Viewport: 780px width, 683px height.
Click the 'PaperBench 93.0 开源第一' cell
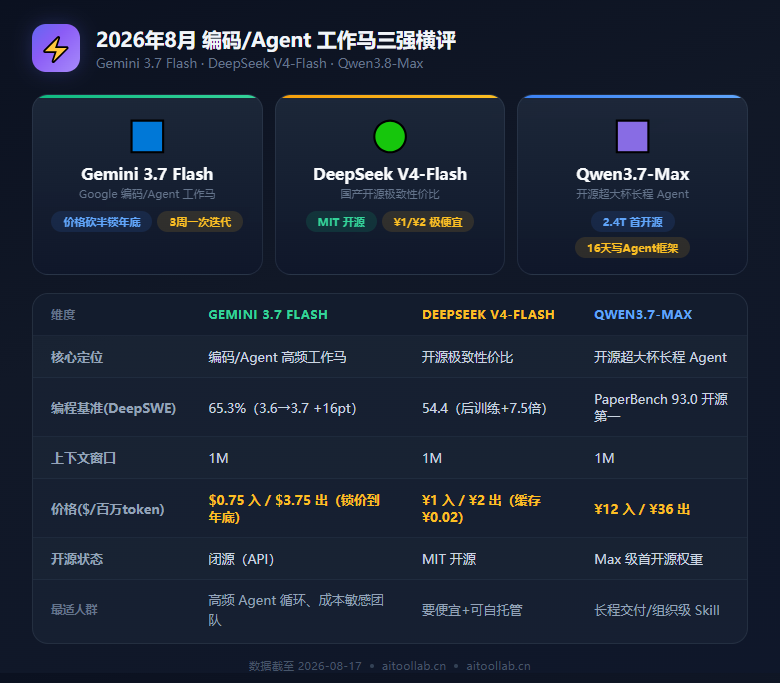pos(661,407)
